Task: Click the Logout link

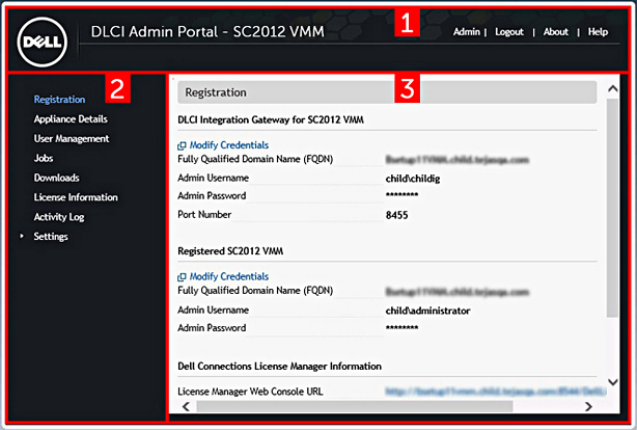Action: pyautogui.click(x=509, y=32)
